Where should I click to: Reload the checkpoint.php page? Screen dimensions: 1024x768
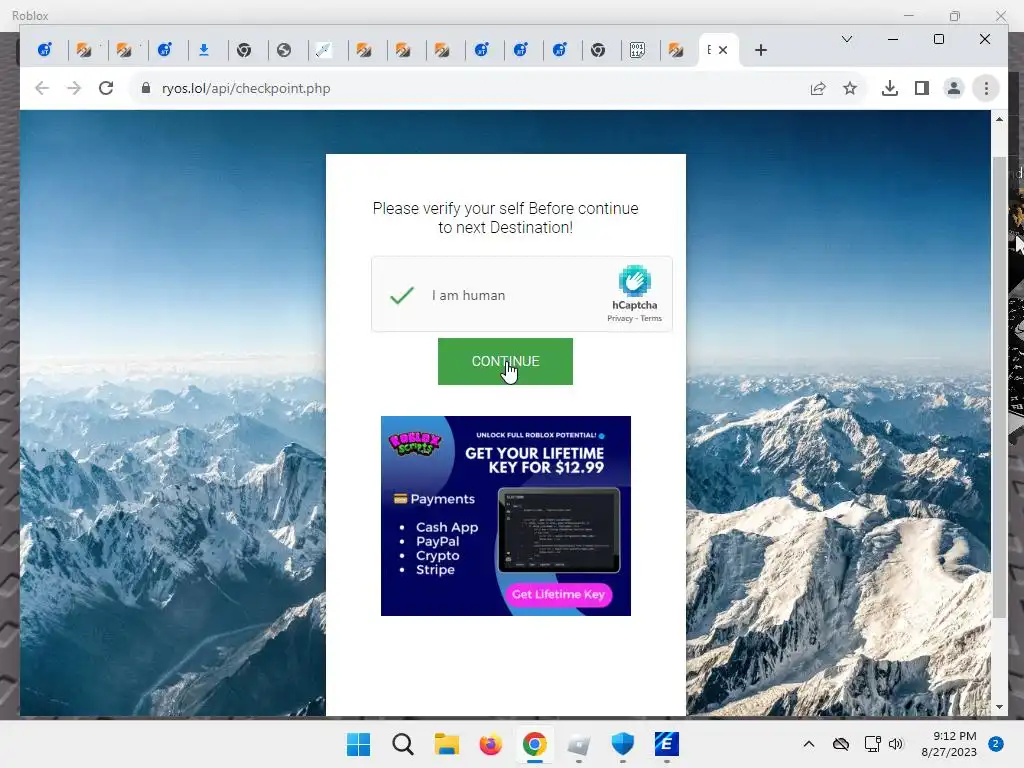click(106, 88)
